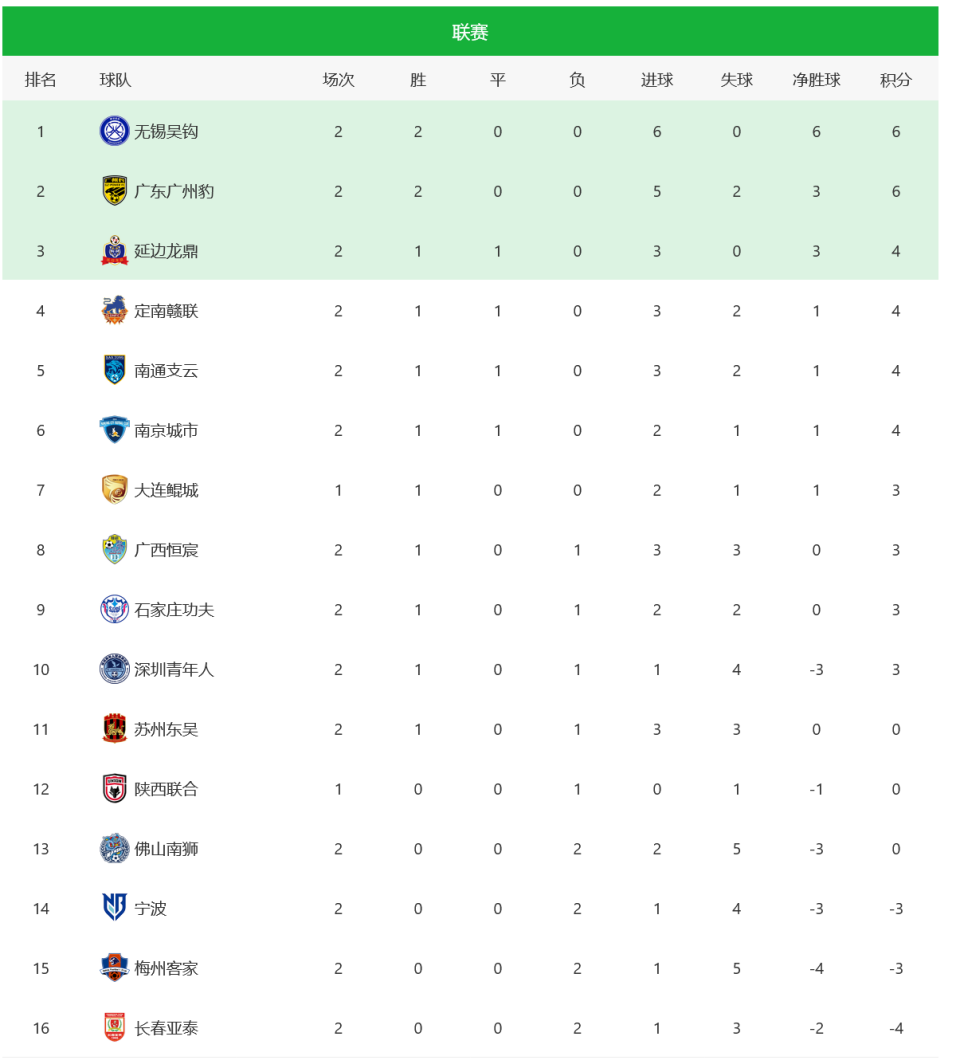Click the 净胜球 column header
The image size is (960, 1064).
pos(816,80)
